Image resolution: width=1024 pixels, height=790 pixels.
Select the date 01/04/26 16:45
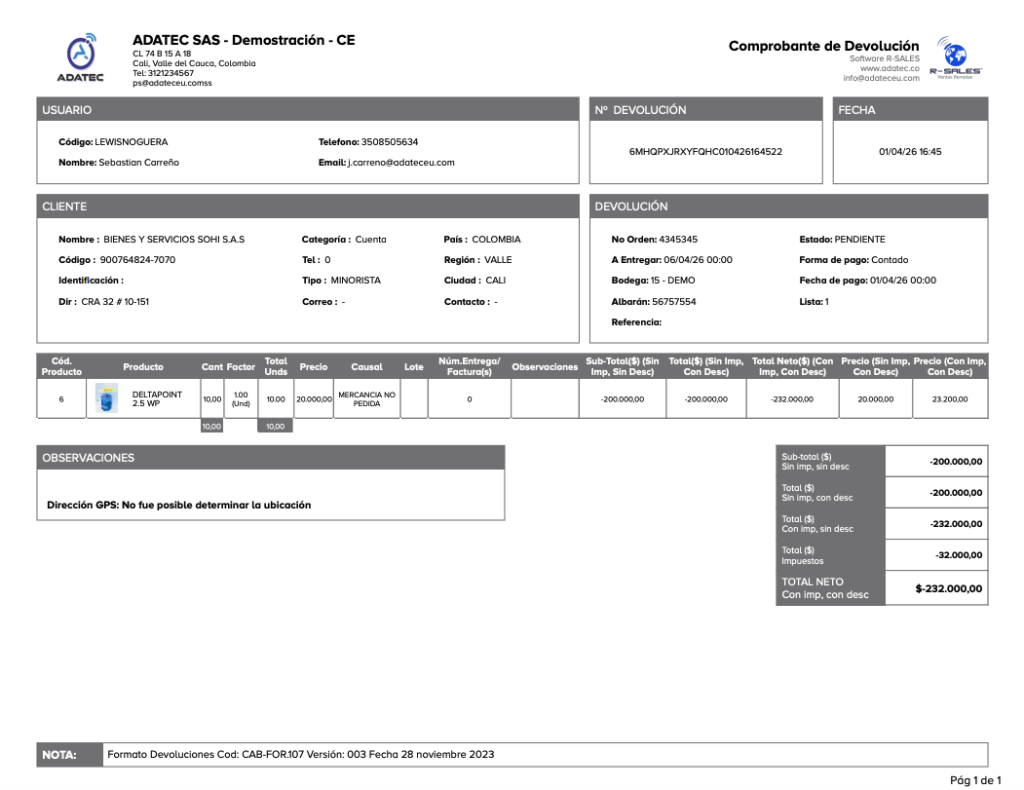[x=910, y=151]
